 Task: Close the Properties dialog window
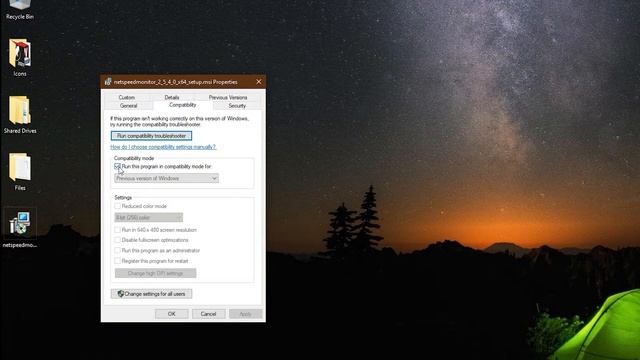point(259,82)
